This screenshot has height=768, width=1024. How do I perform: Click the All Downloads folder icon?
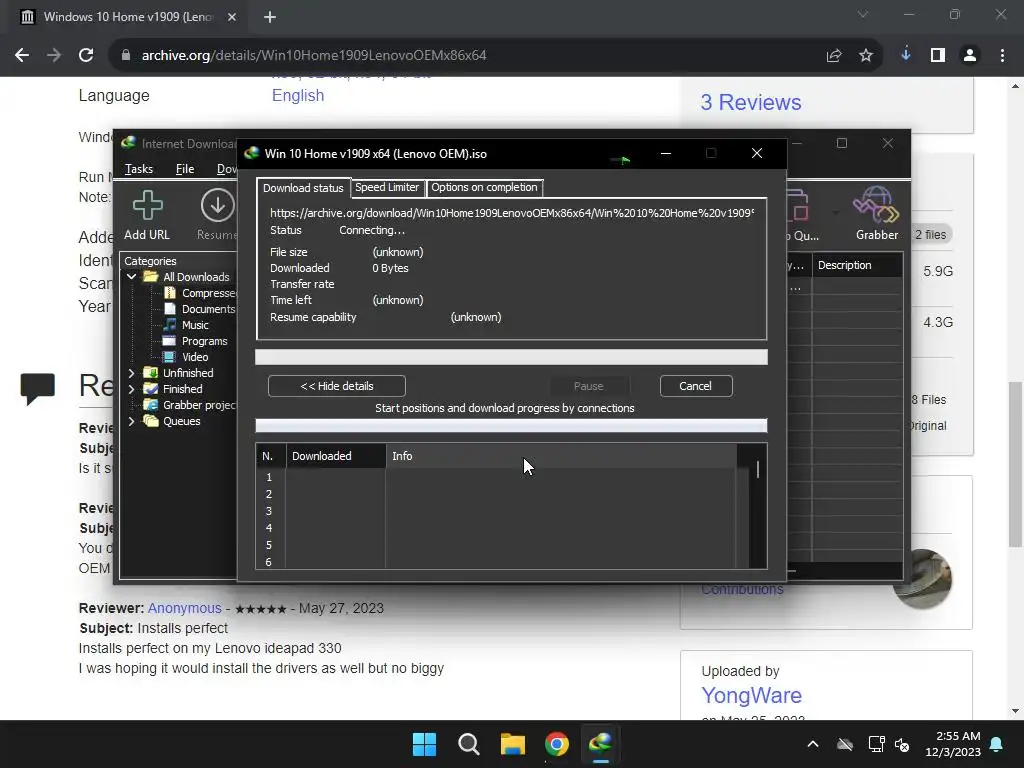click(x=151, y=276)
